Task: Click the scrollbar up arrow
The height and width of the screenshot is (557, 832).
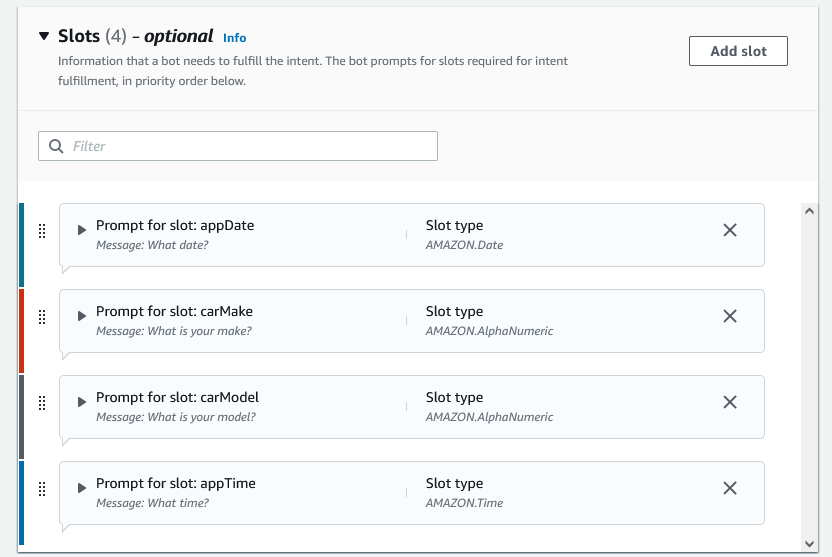Action: (809, 211)
